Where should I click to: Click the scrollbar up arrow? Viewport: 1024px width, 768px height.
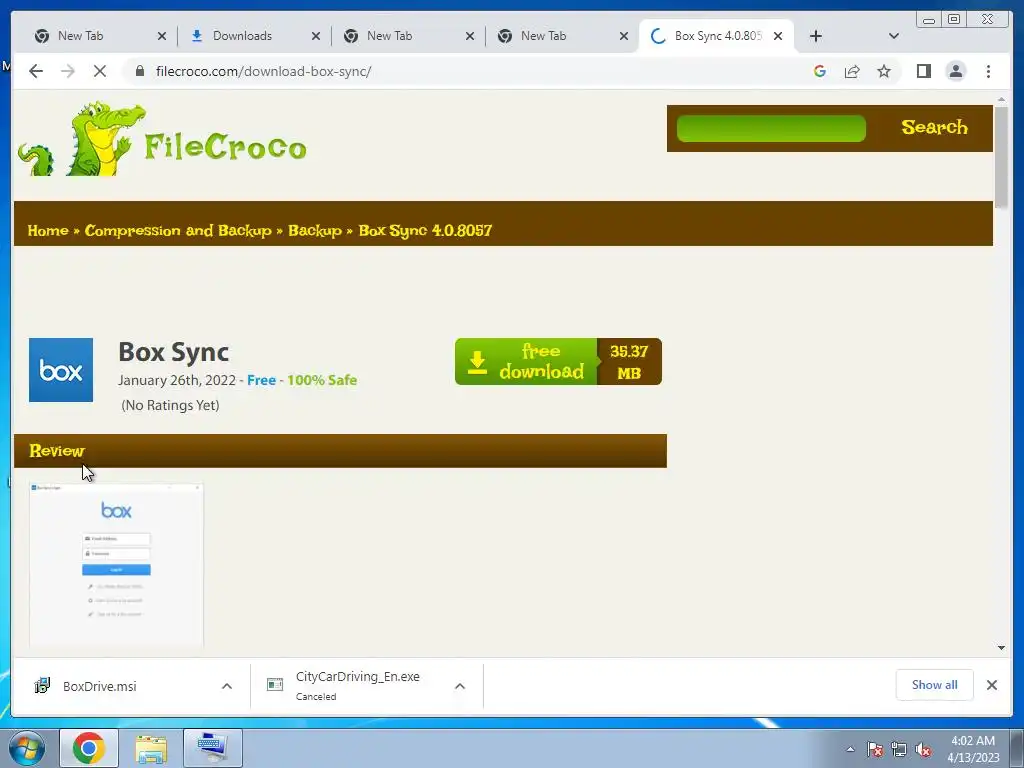pos(1001,99)
